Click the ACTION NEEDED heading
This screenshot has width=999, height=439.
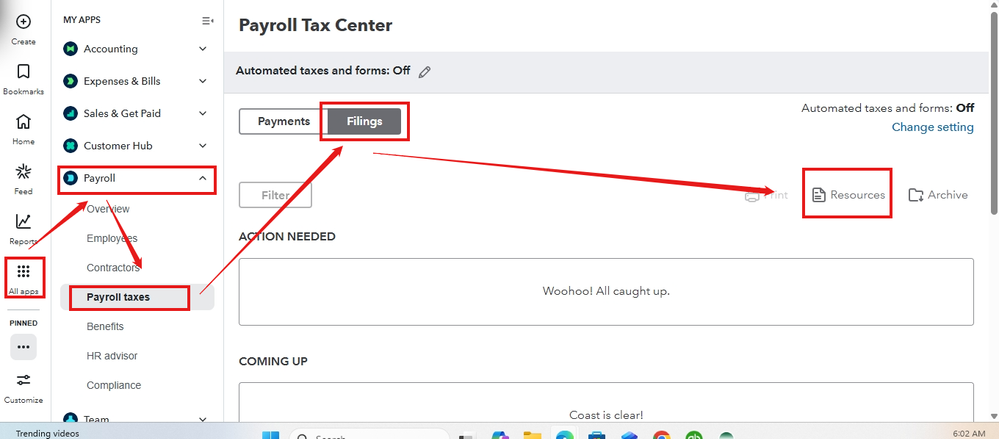click(x=287, y=236)
